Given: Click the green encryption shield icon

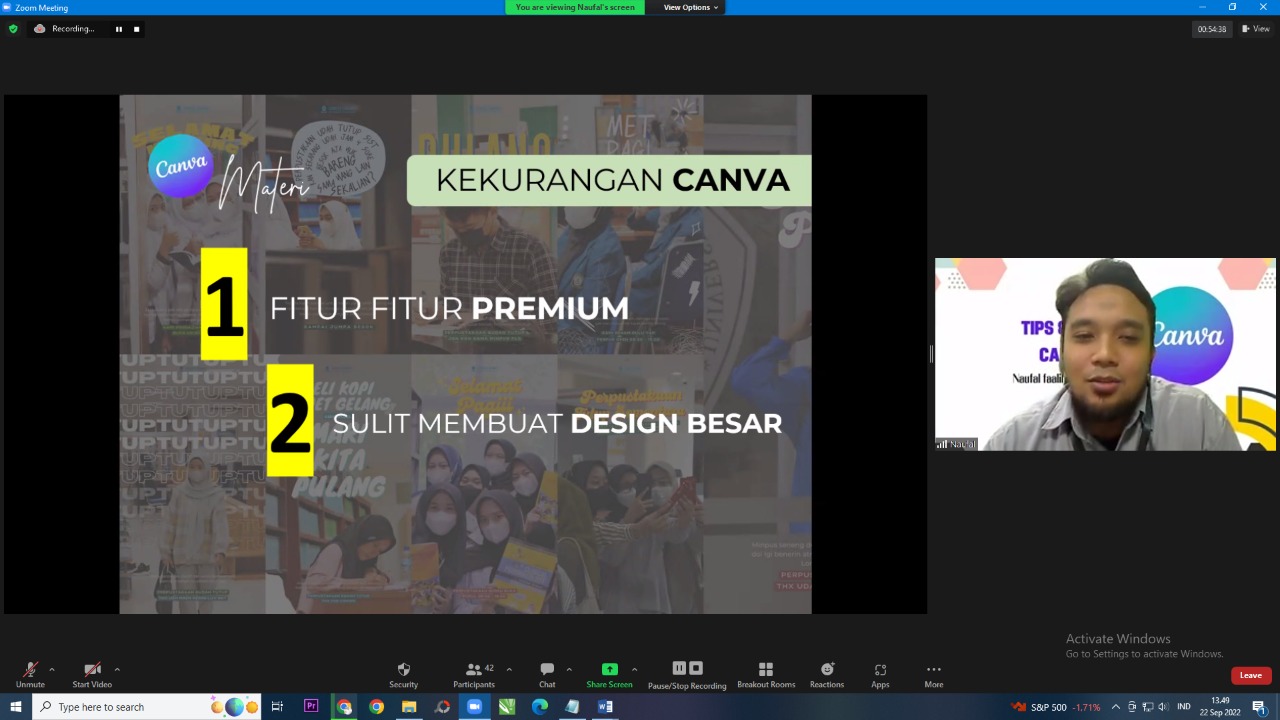Looking at the screenshot, I should tap(13, 29).
